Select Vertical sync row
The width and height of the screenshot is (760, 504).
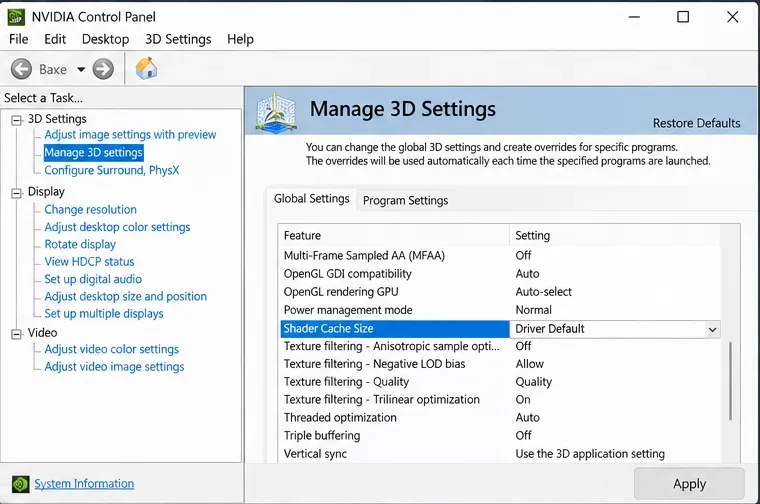tap(500, 454)
